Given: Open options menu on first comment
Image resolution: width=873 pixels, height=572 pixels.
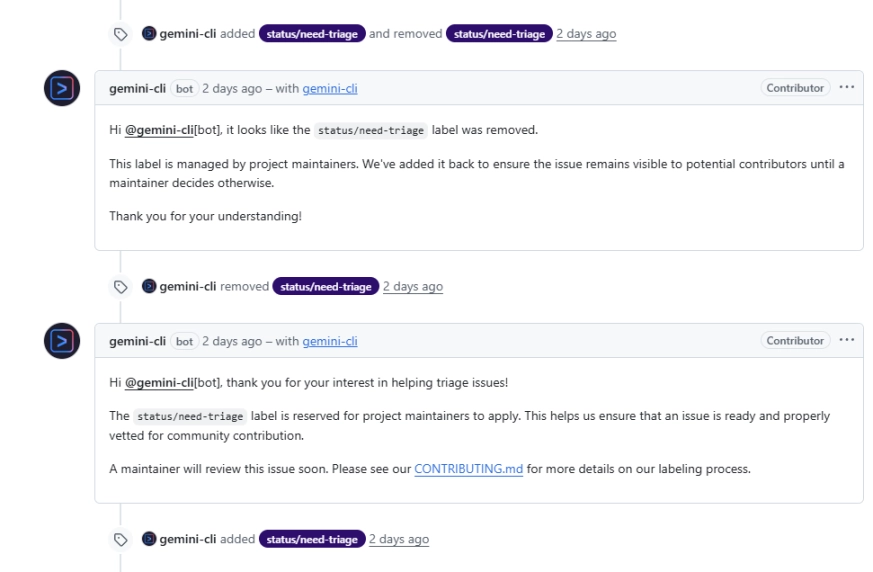Looking at the screenshot, I should point(847,88).
